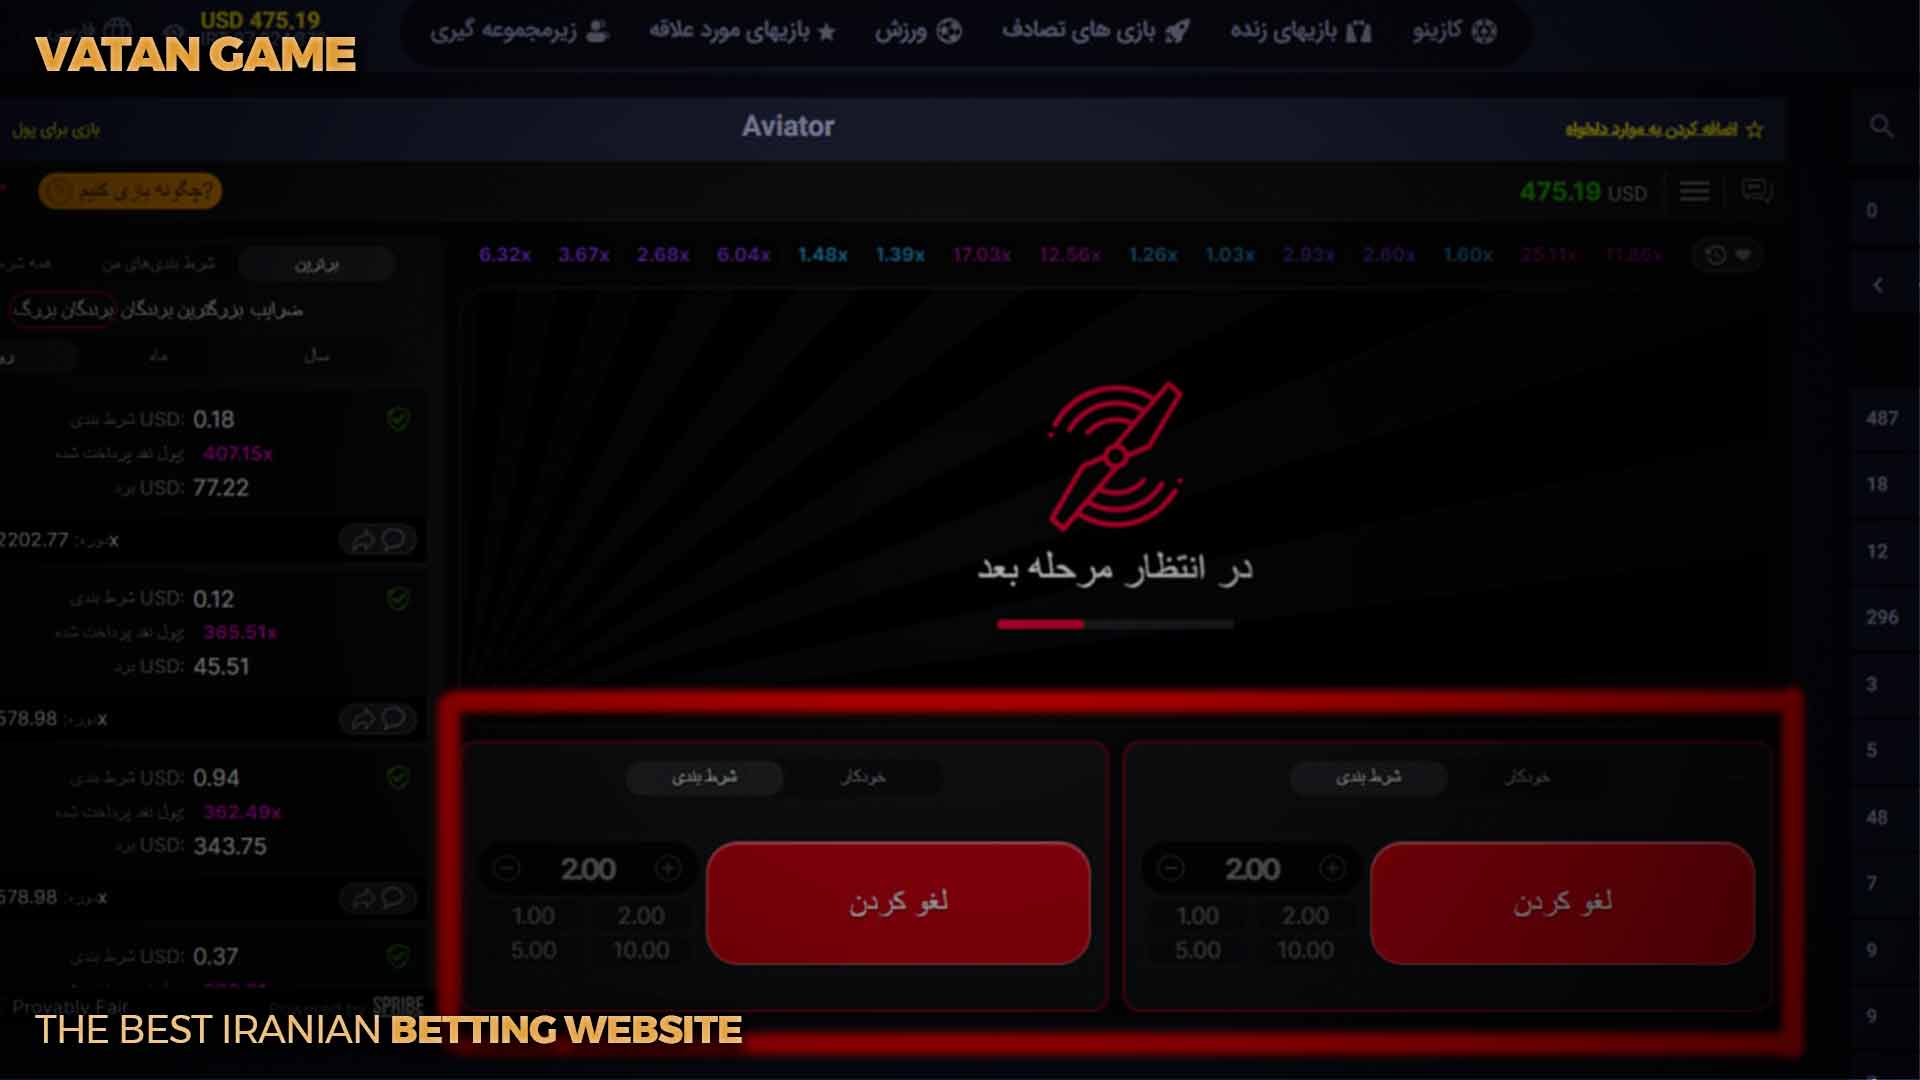Toggle the شرط‌بندی tab right panel
Screen dimensions: 1920x1080
1369,775
